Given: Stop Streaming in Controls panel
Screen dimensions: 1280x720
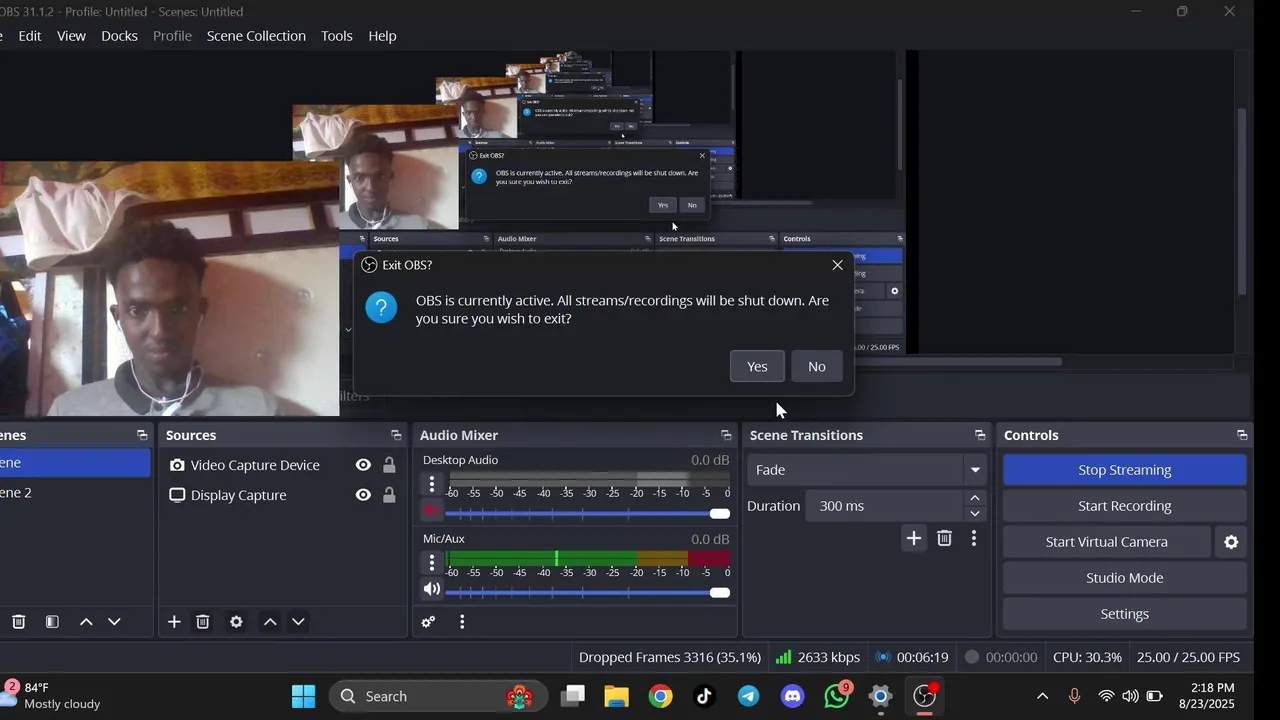Looking at the screenshot, I should click(x=1125, y=470).
